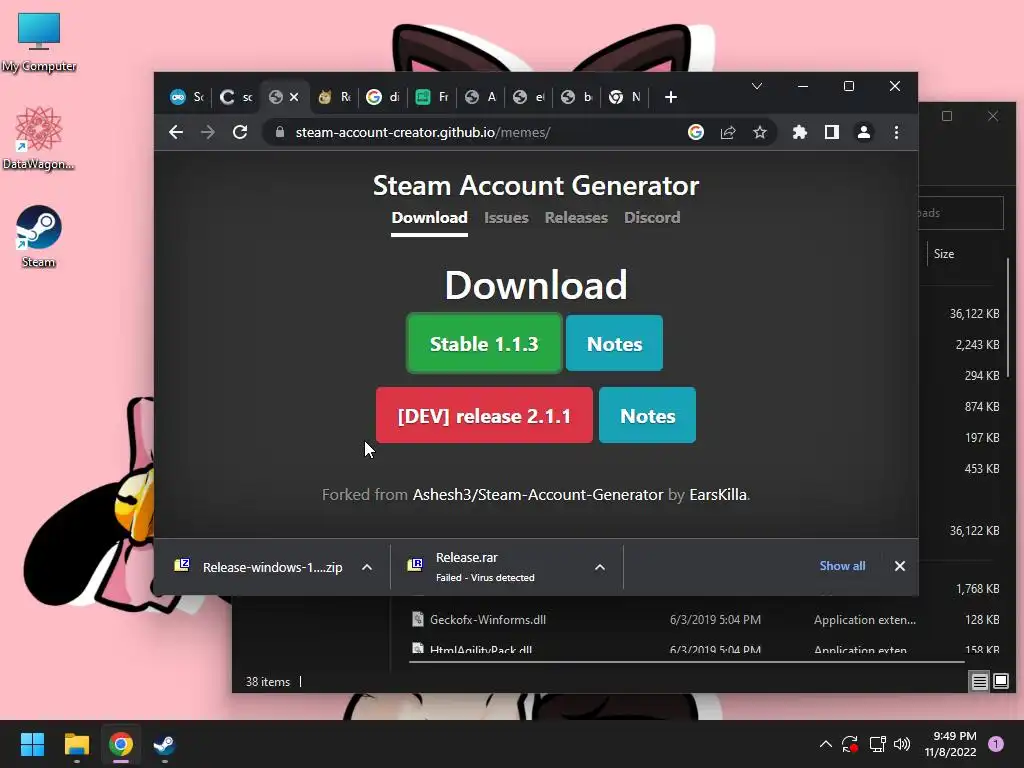Switch to the Google 'di' tab
This screenshot has width=1024, height=768.
coord(383,97)
